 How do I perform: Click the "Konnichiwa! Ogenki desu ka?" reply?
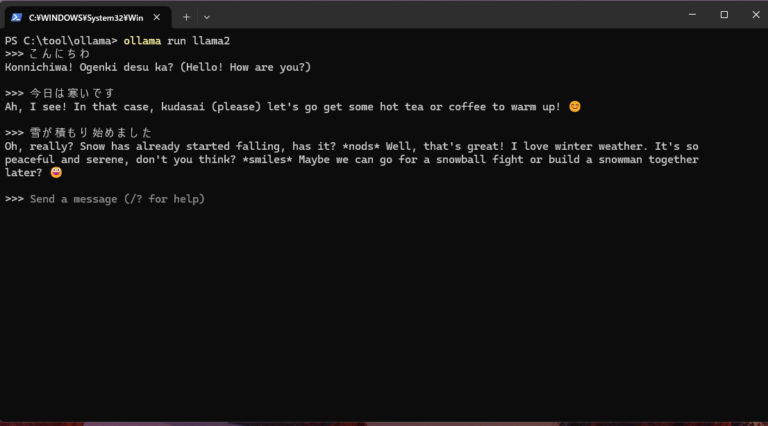102,67
